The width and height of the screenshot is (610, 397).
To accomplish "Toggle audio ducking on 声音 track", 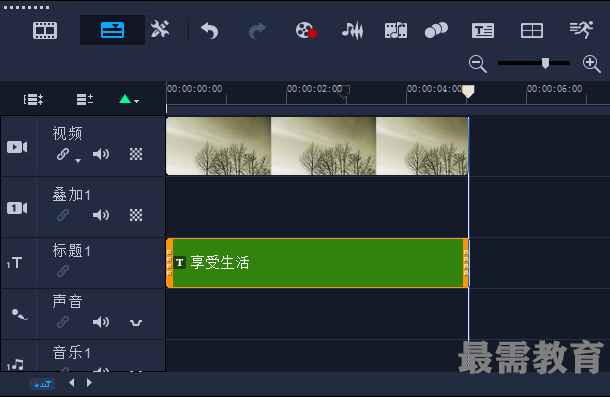I will click(136, 323).
